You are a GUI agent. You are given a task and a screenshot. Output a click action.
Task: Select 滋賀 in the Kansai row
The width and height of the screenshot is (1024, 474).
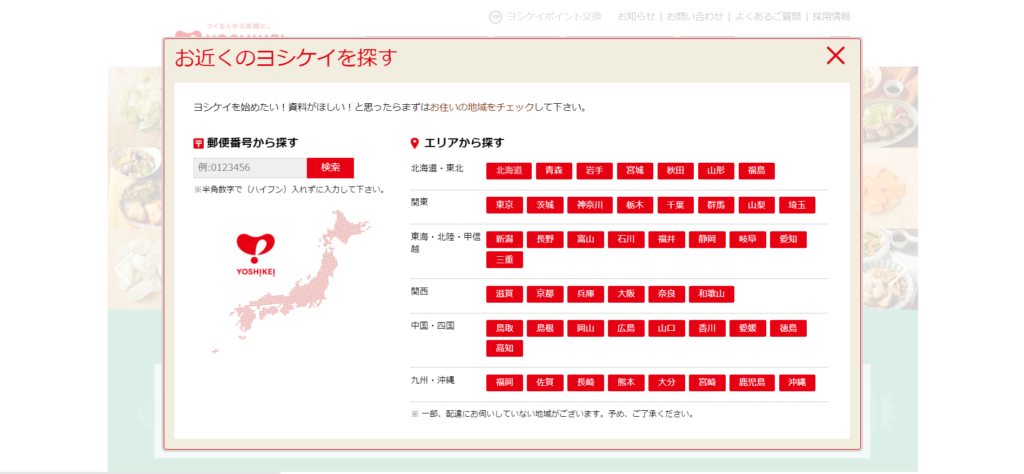click(504, 294)
